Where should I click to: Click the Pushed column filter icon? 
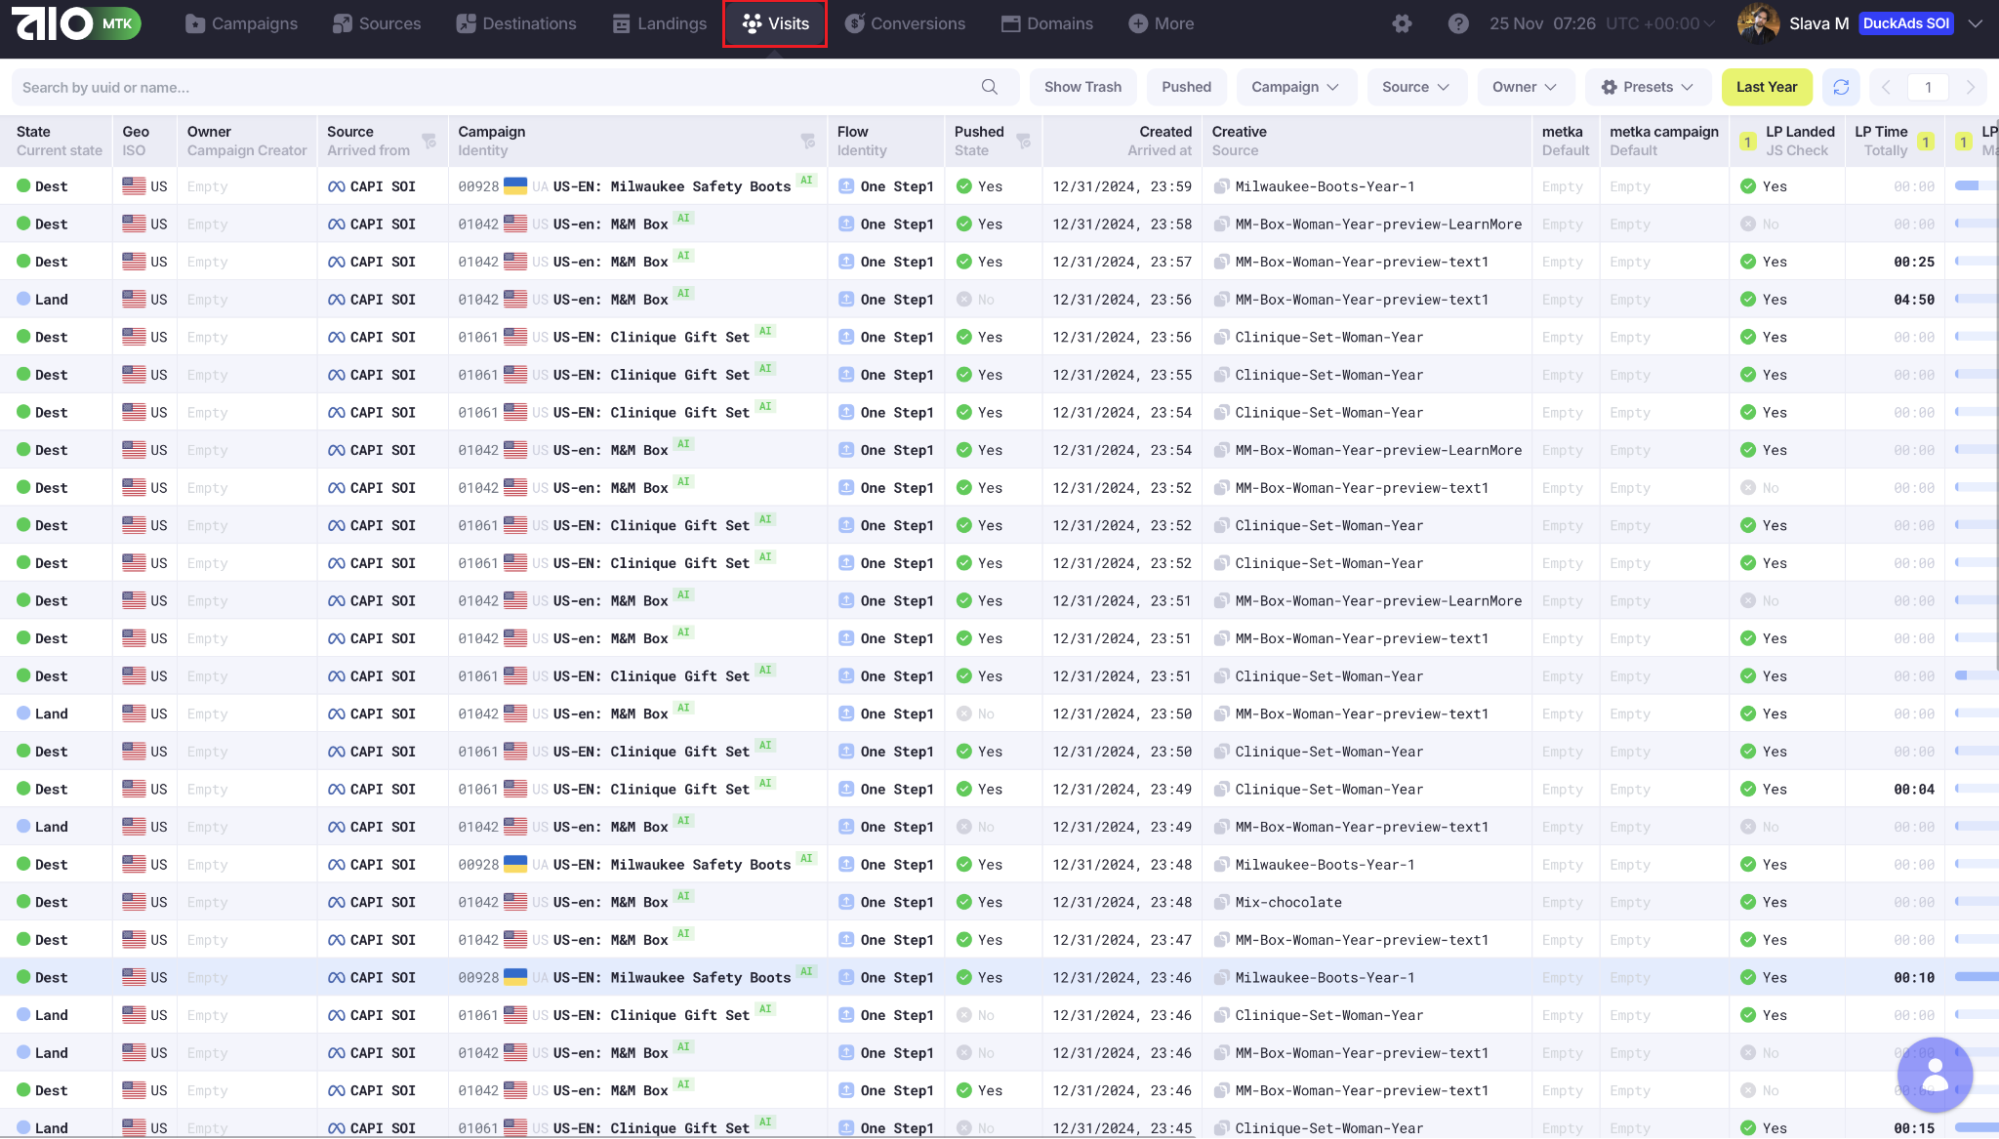tap(1023, 141)
